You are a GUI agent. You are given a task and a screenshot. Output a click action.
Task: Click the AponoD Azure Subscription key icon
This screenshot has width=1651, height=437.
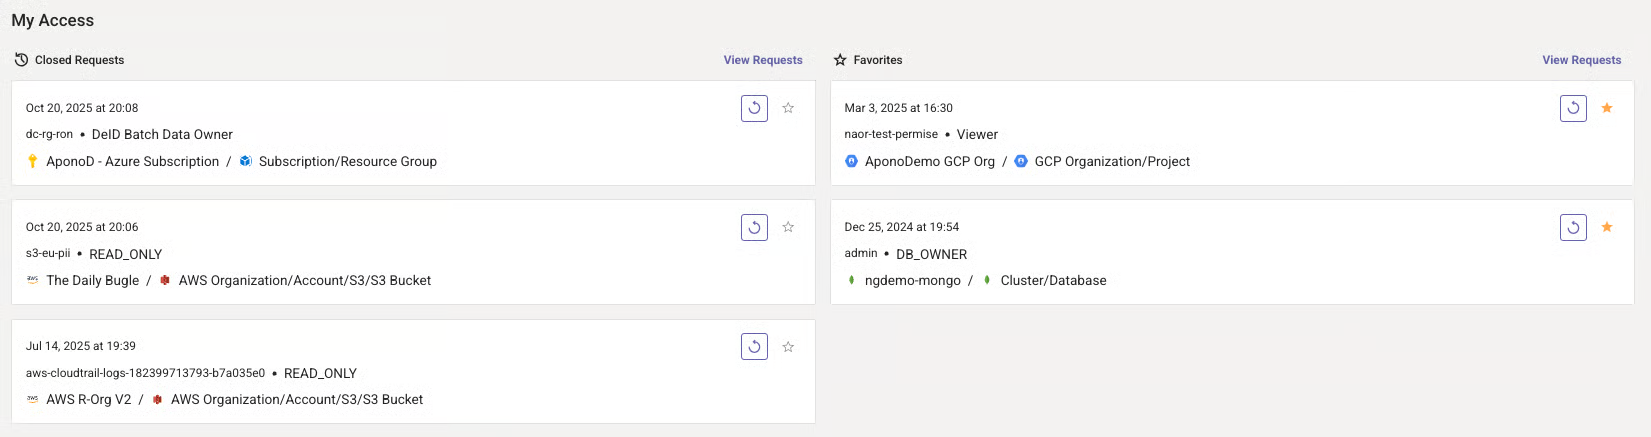tap(33, 161)
